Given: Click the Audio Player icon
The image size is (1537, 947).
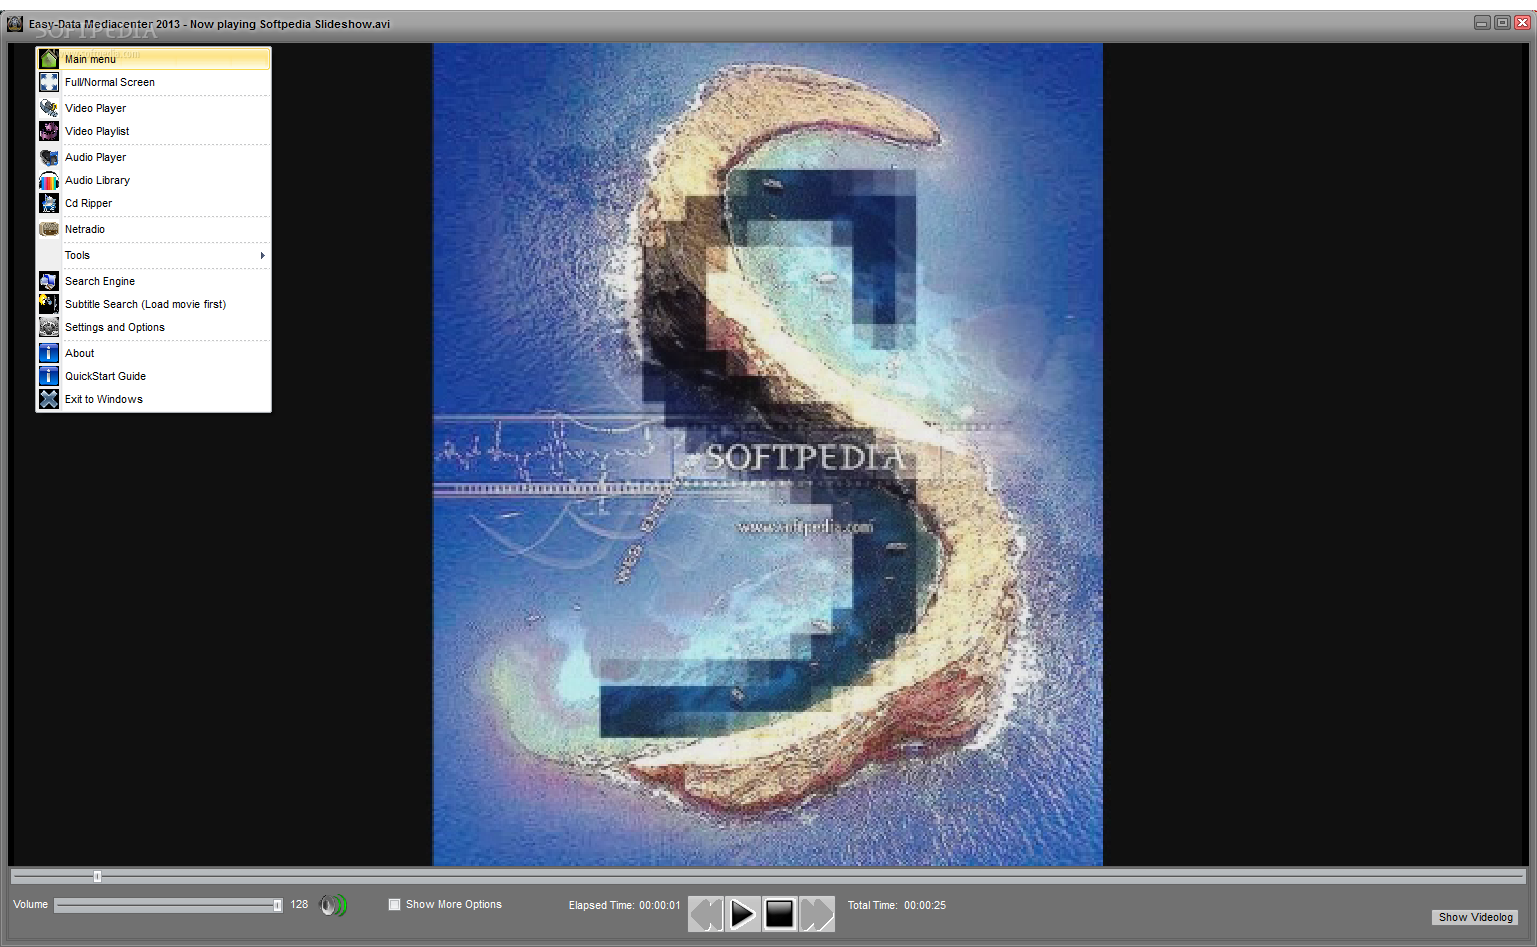Looking at the screenshot, I should 49,157.
